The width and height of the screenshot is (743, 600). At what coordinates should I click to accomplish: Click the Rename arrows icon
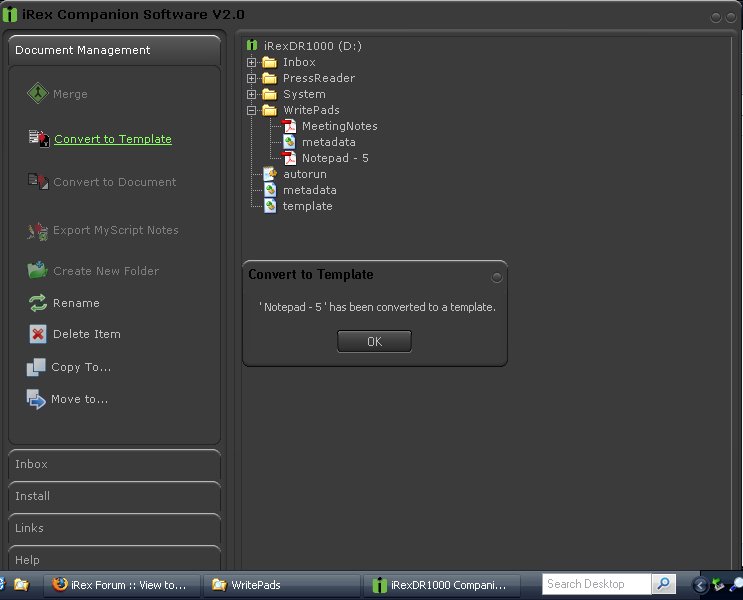(x=38, y=303)
